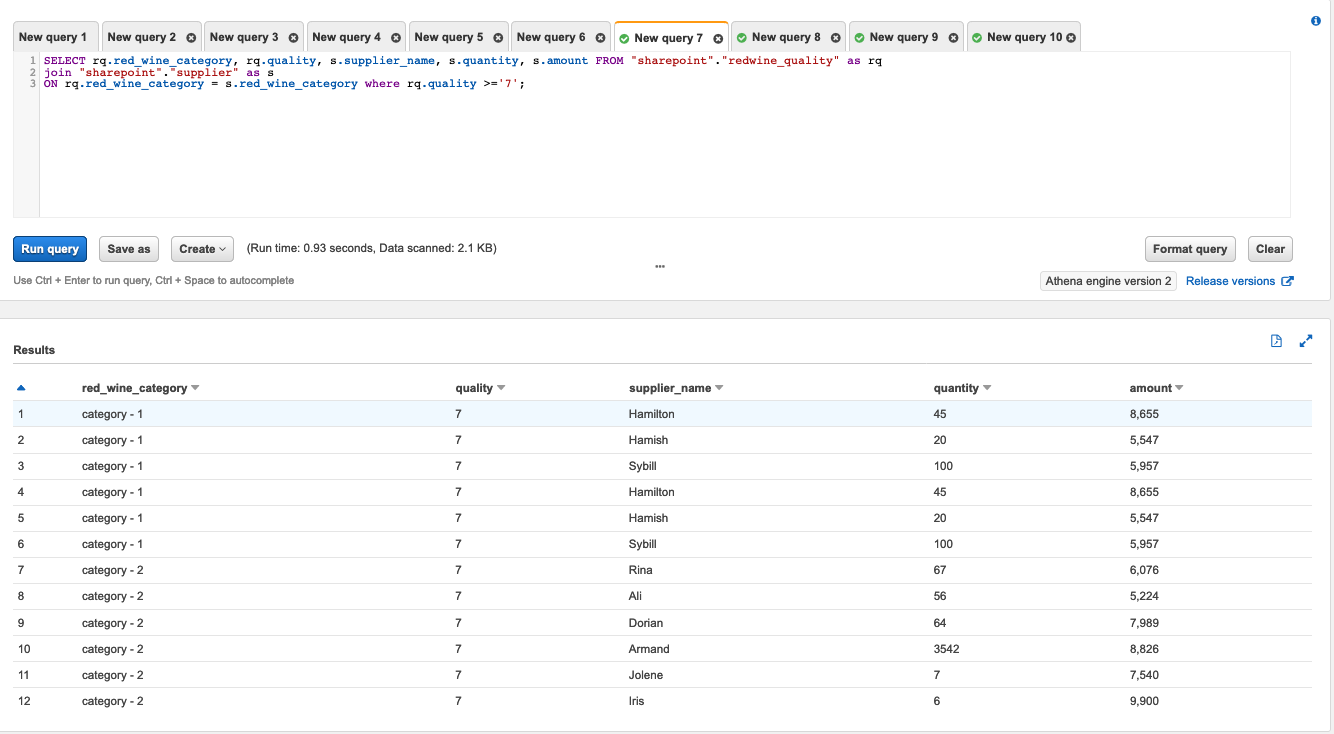Clear the query editor contents
The width and height of the screenshot is (1334, 734).
pos(1269,248)
